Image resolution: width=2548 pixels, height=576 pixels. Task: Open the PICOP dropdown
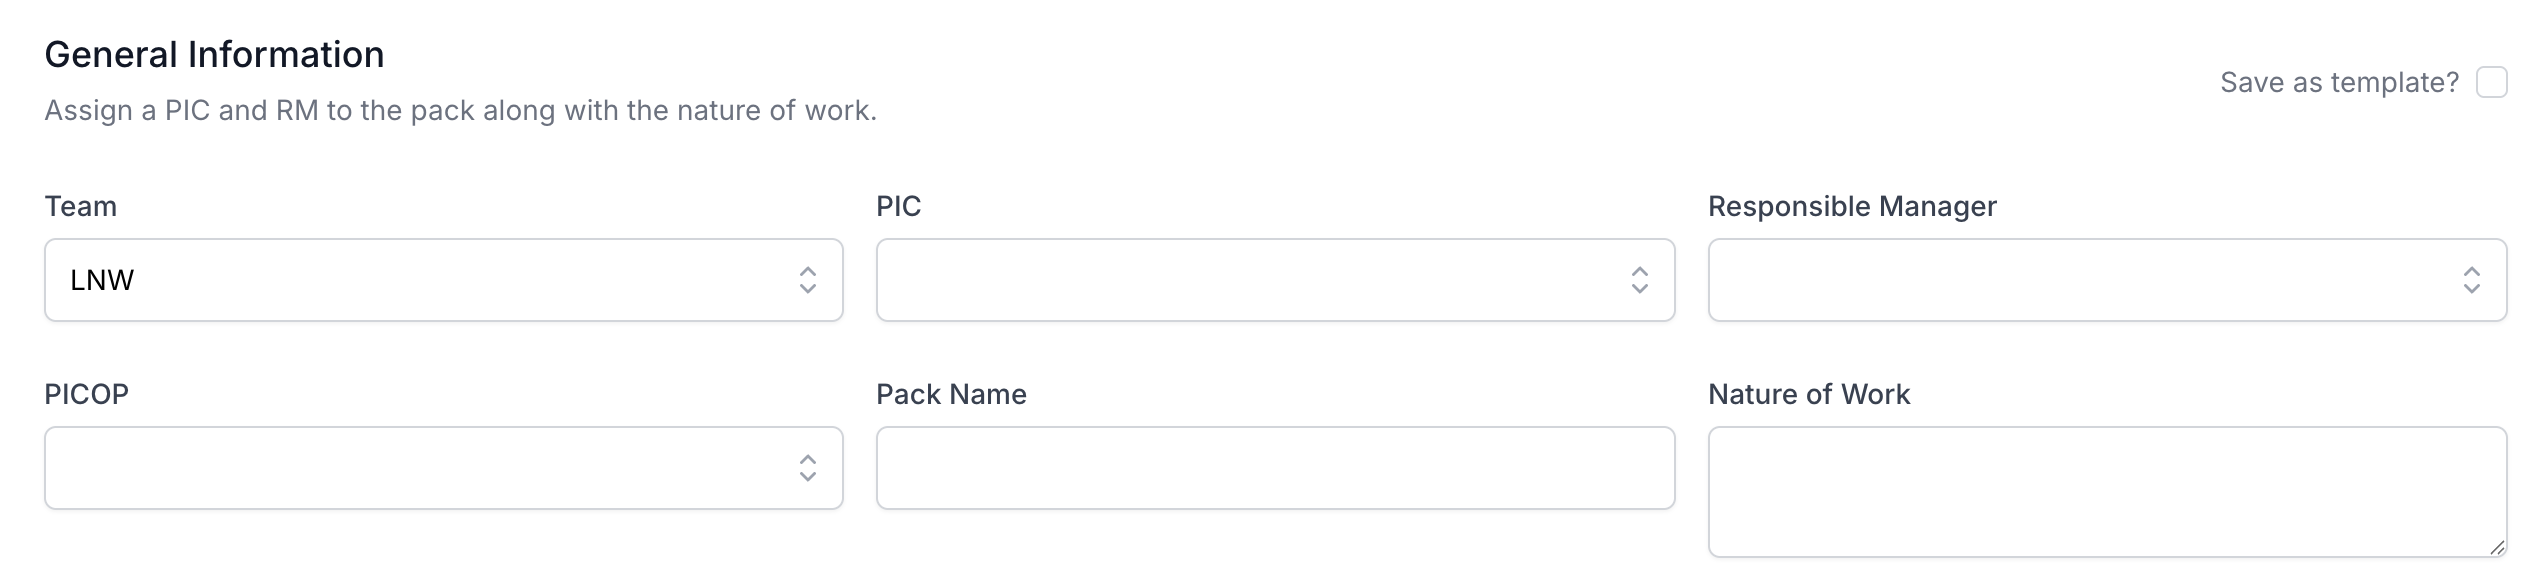coord(420,468)
